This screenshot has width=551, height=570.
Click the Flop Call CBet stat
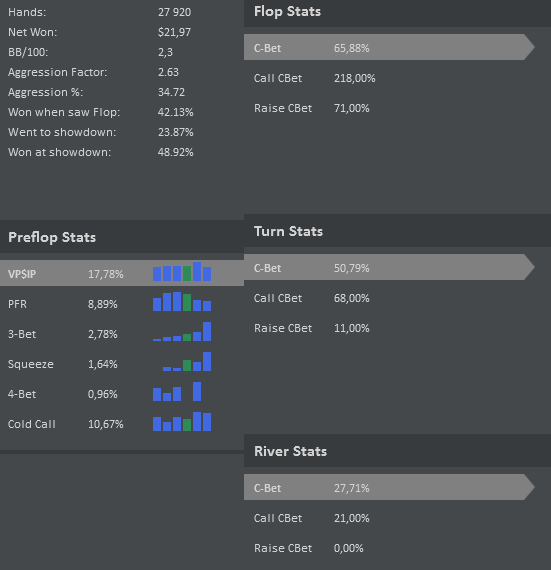[x=315, y=78]
